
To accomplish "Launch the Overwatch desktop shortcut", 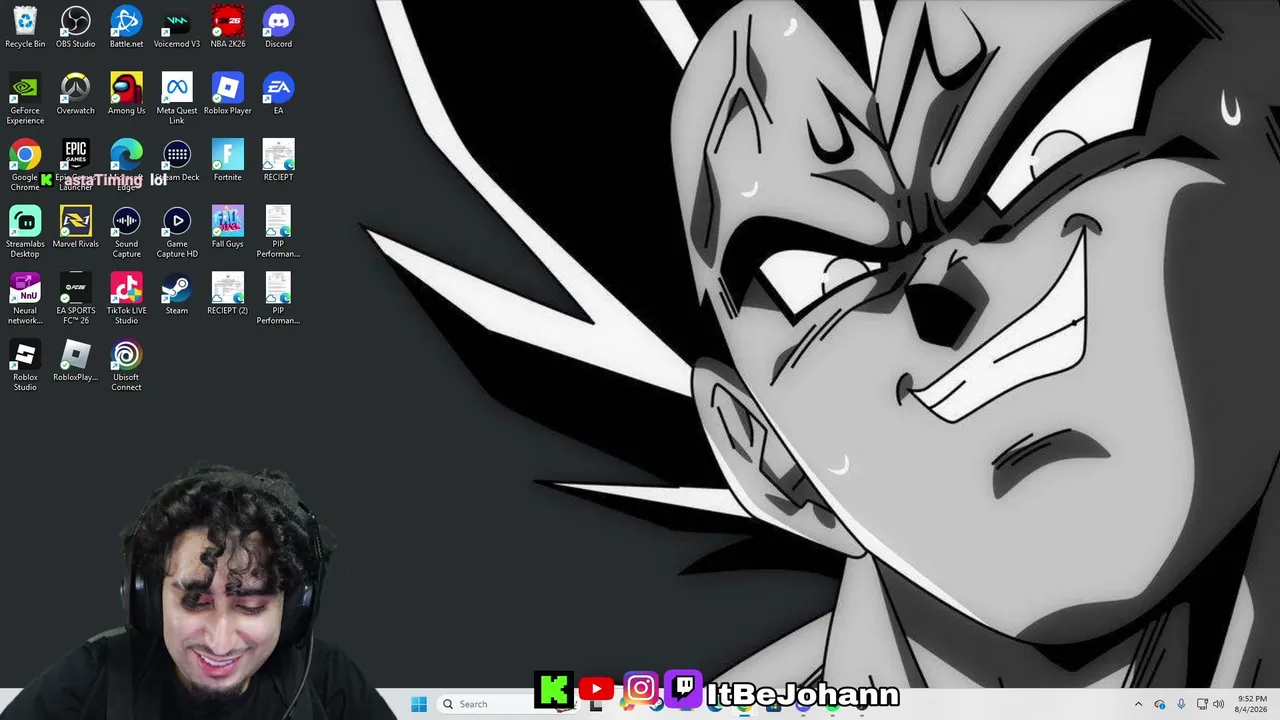I will pyautogui.click(x=76, y=94).
